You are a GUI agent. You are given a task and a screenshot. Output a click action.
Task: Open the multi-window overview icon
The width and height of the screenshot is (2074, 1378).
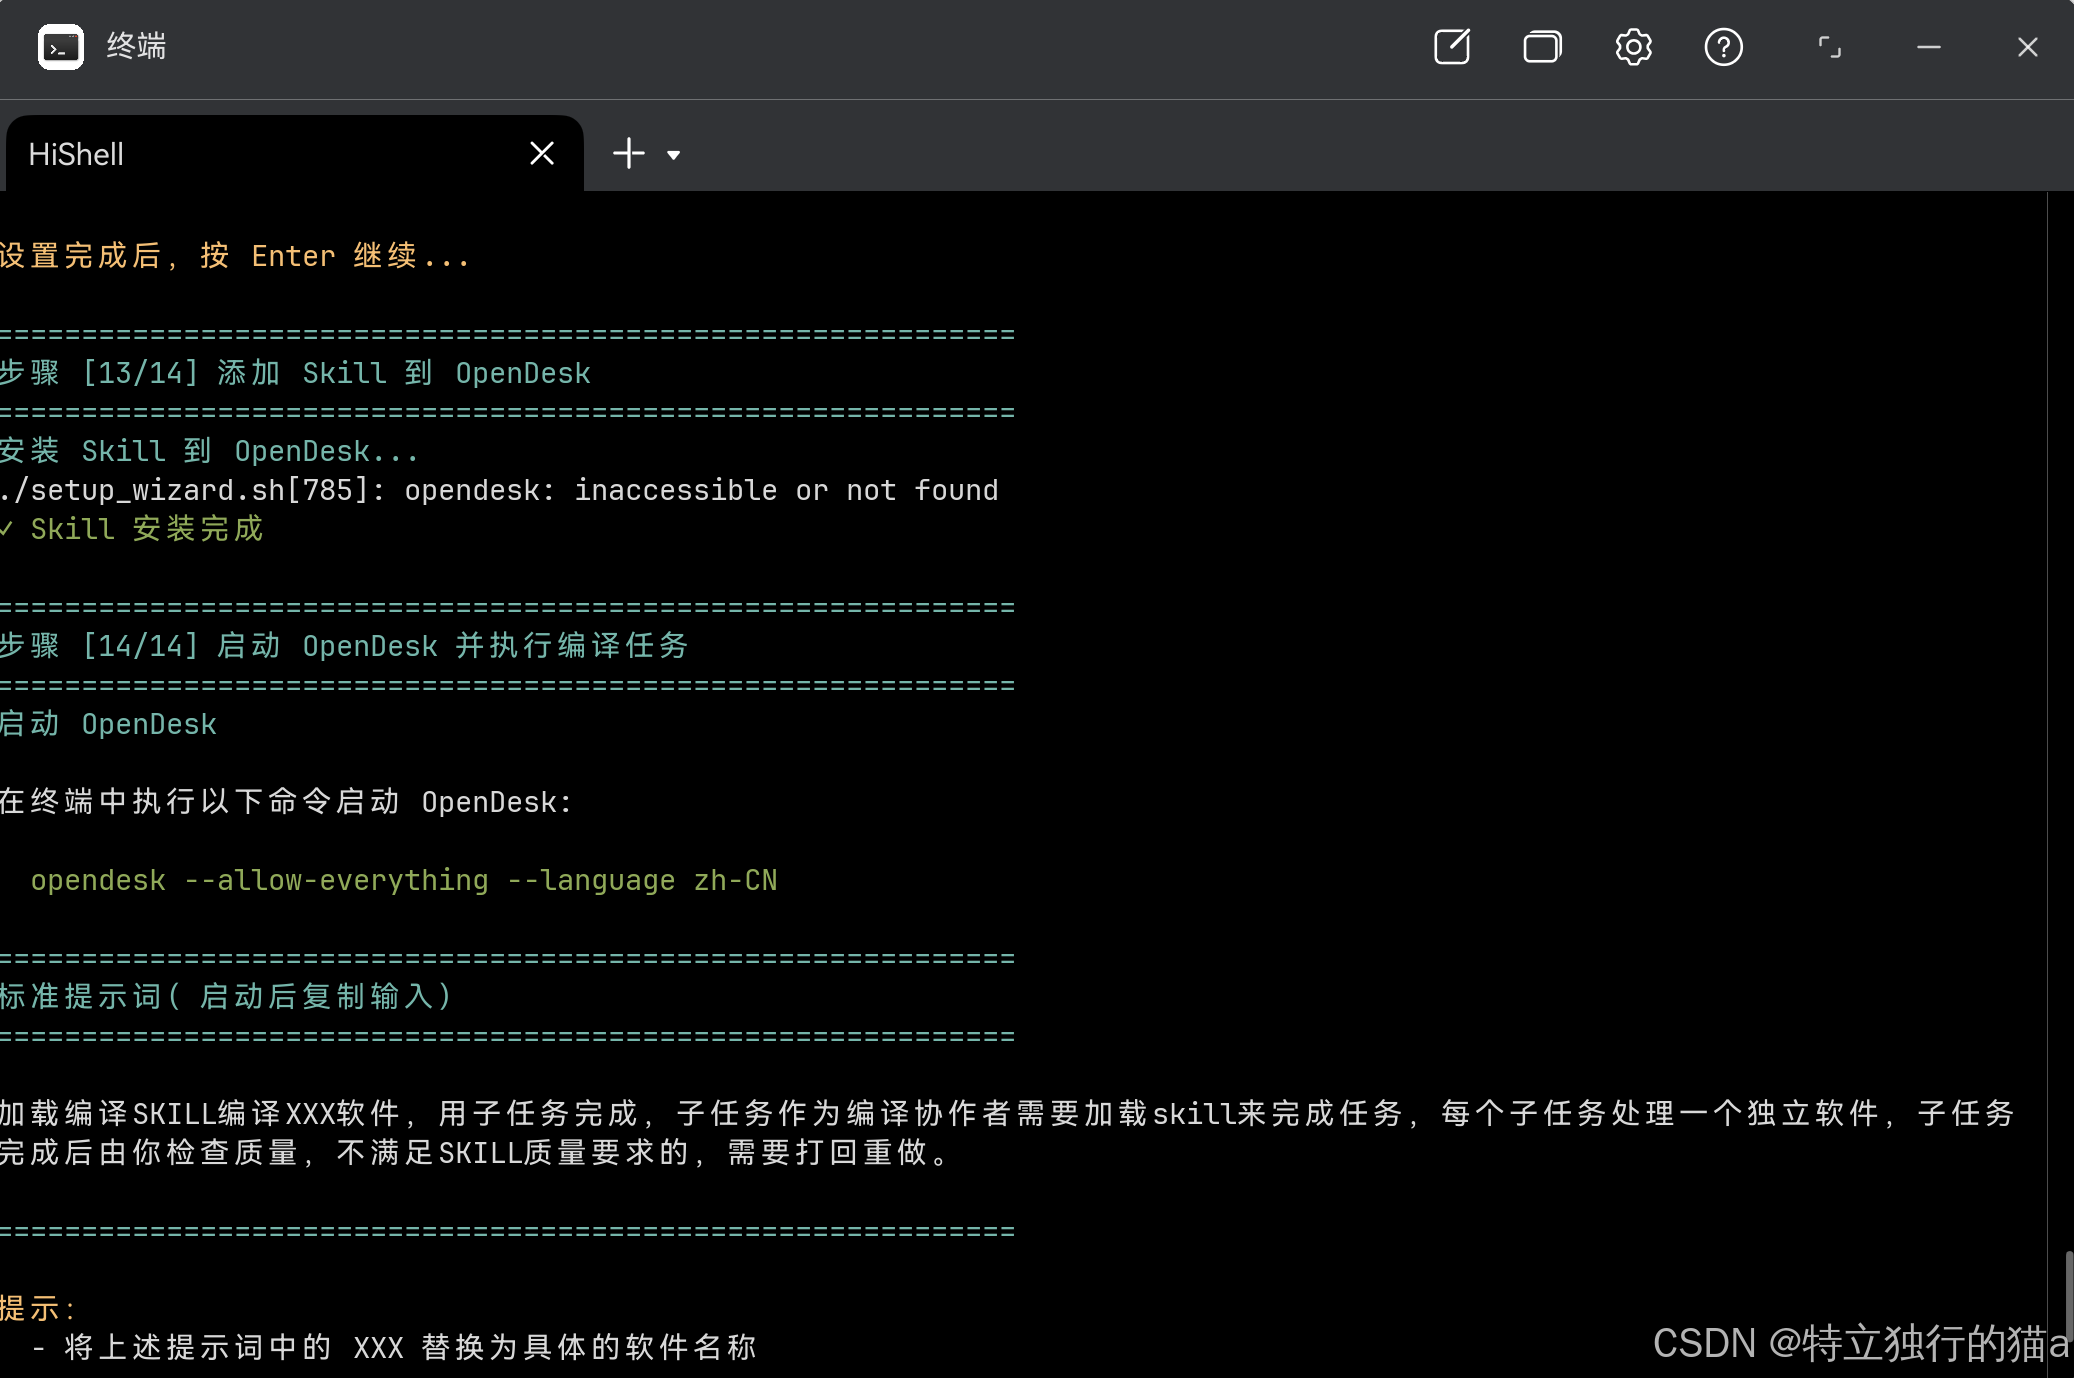pyautogui.click(x=1542, y=47)
